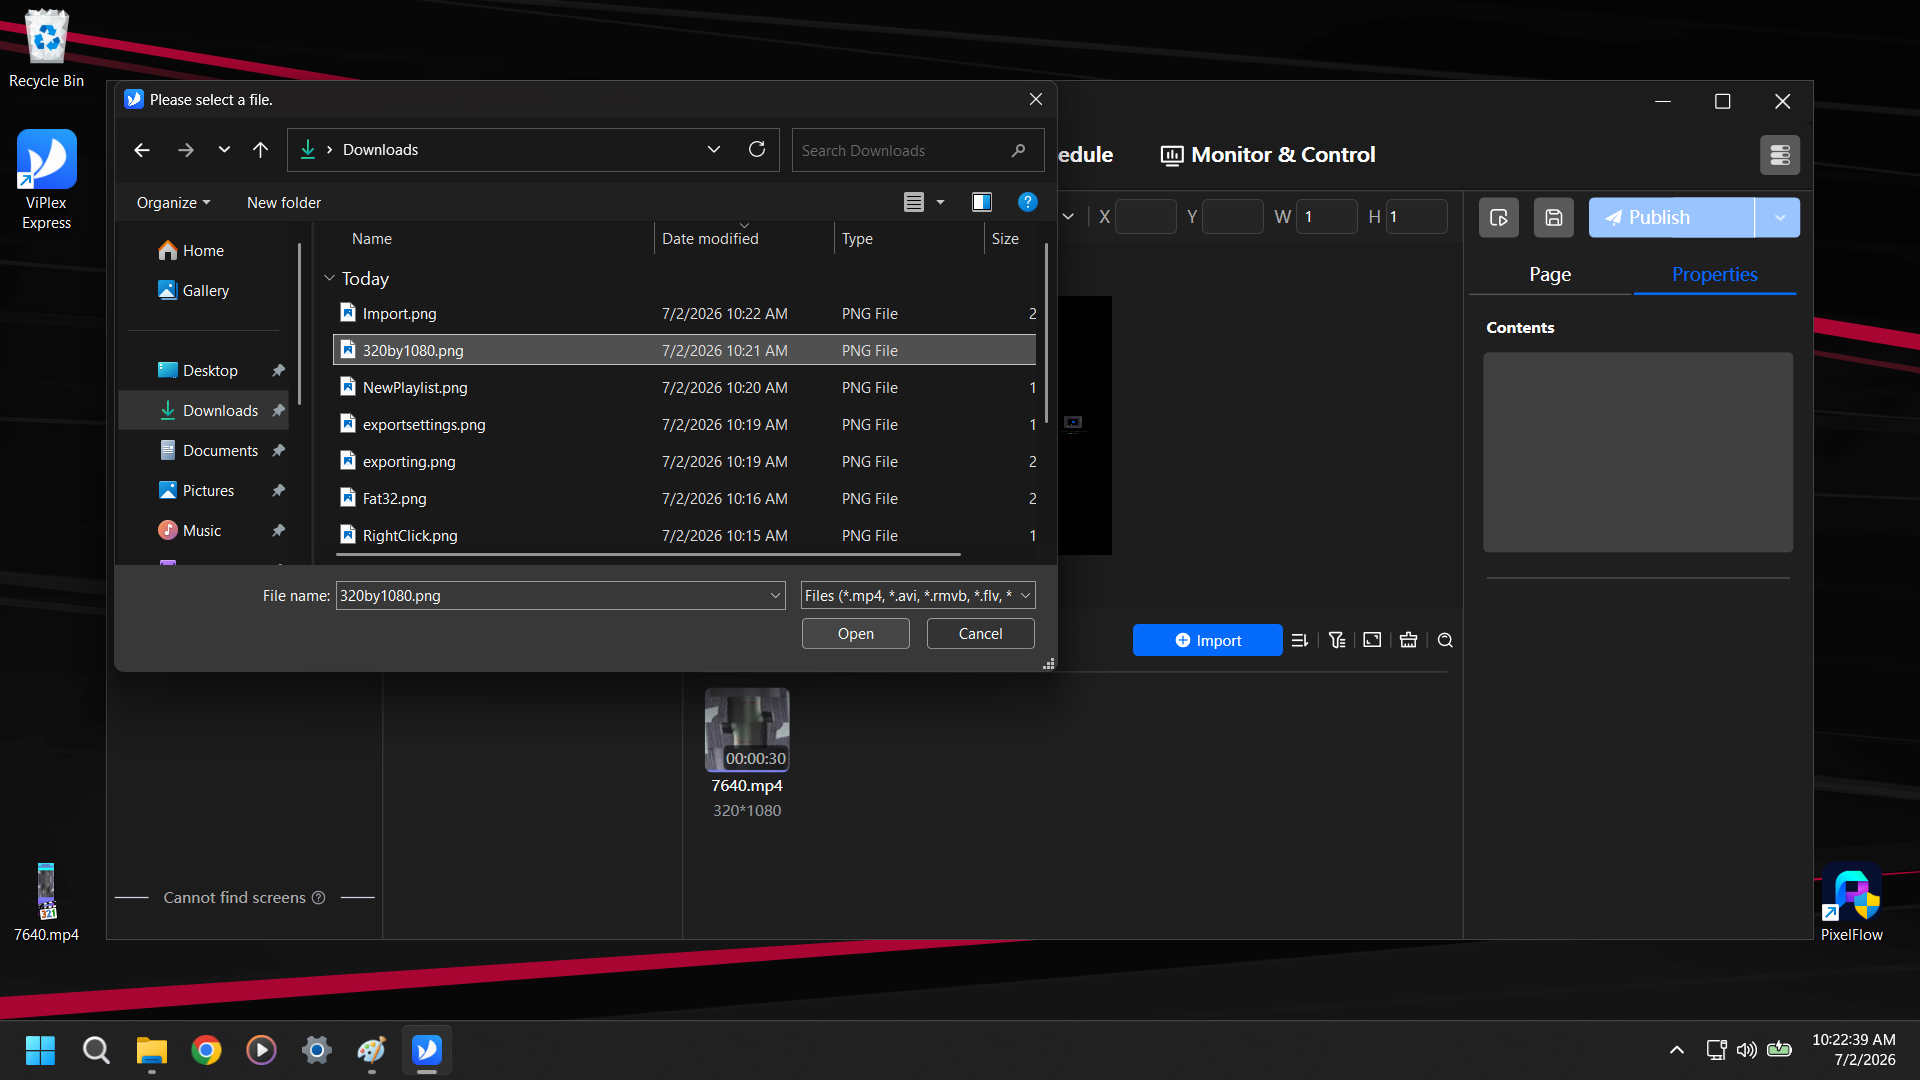The width and height of the screenshot is (1920, 1080).
Task: Open the recent locations dropdown arrow
Action: tap(224, 150)
